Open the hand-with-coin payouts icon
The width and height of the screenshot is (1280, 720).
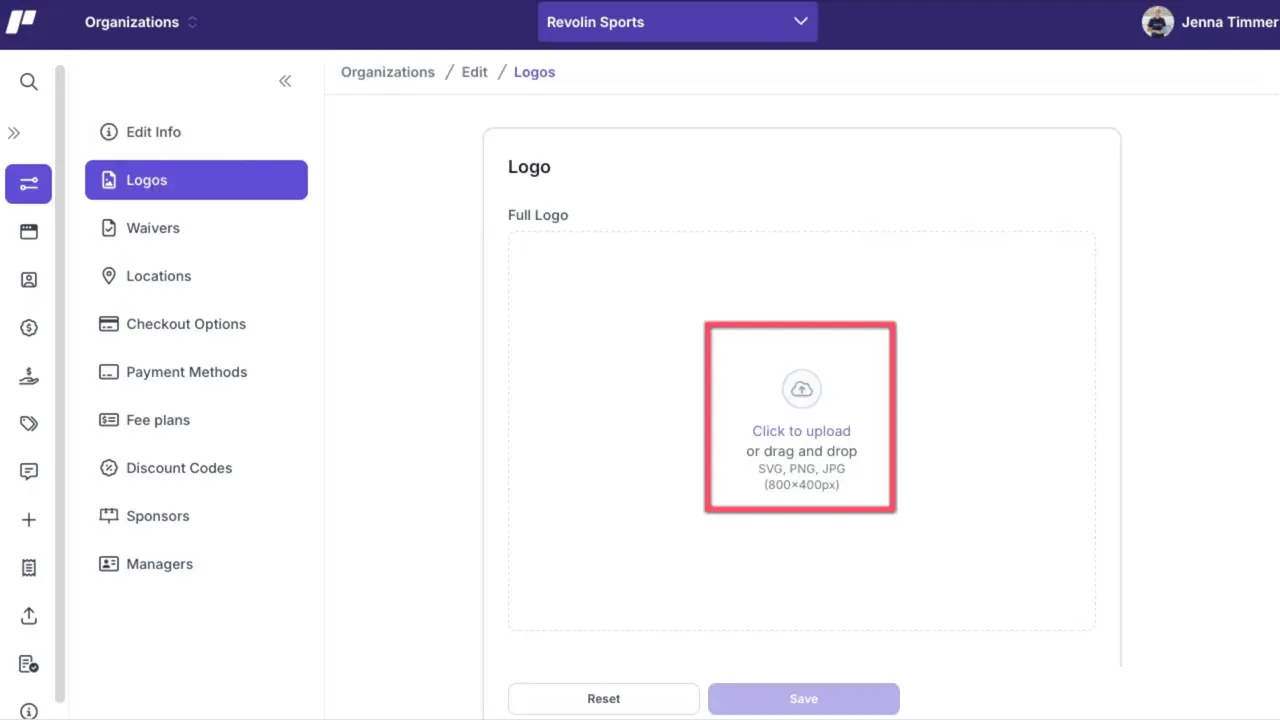coord(28,375)
